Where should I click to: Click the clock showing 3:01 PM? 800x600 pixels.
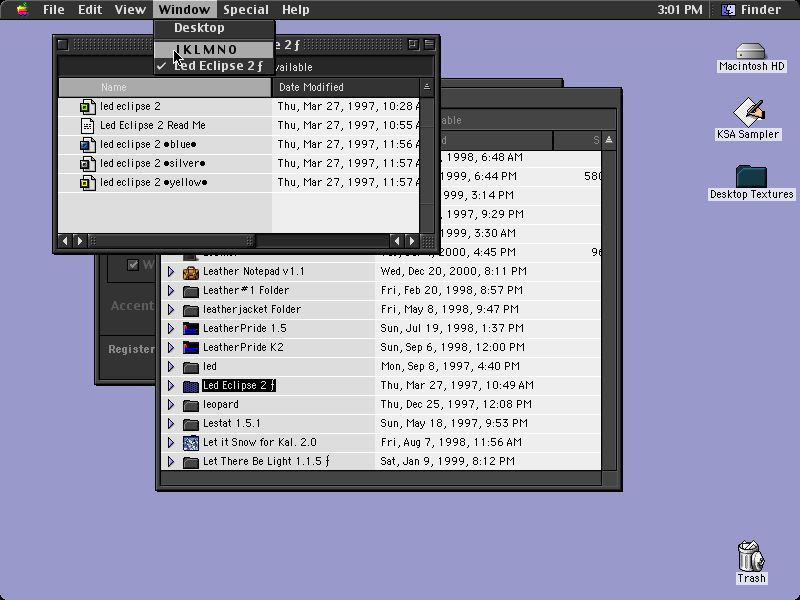pos(680,9)
